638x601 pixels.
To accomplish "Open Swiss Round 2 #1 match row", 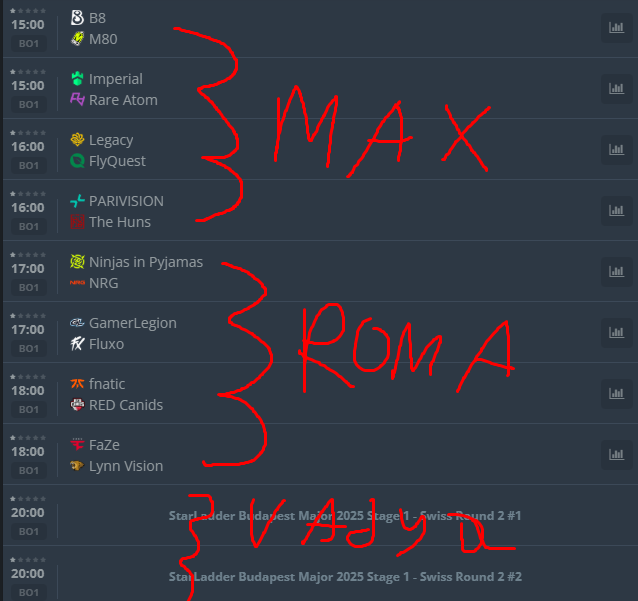I will pos(320,515).
